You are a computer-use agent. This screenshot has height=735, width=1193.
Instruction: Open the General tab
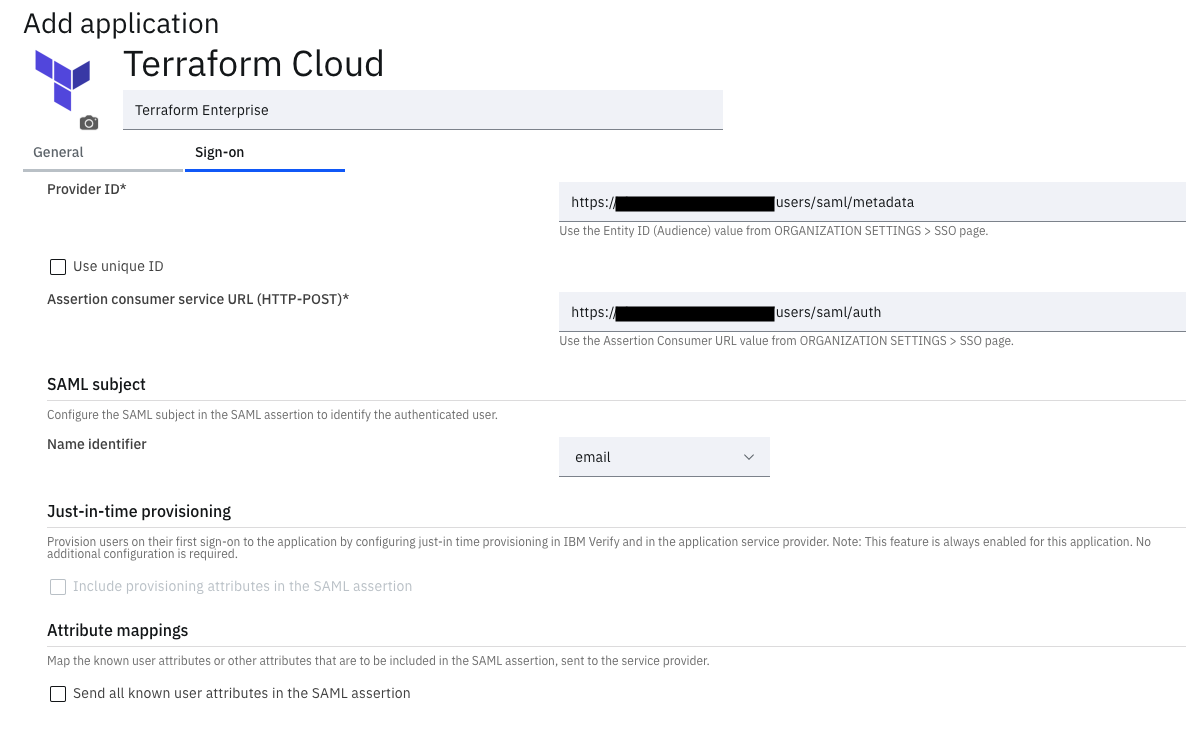[x=103, y=152]
